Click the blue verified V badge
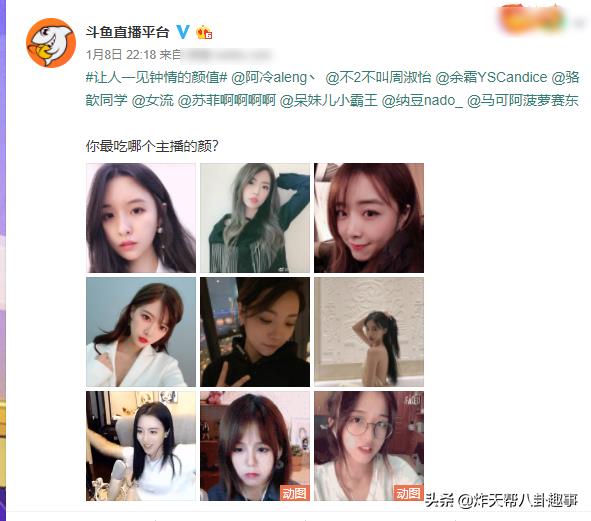This screenshot has height=521, width=591. (183, 32)
